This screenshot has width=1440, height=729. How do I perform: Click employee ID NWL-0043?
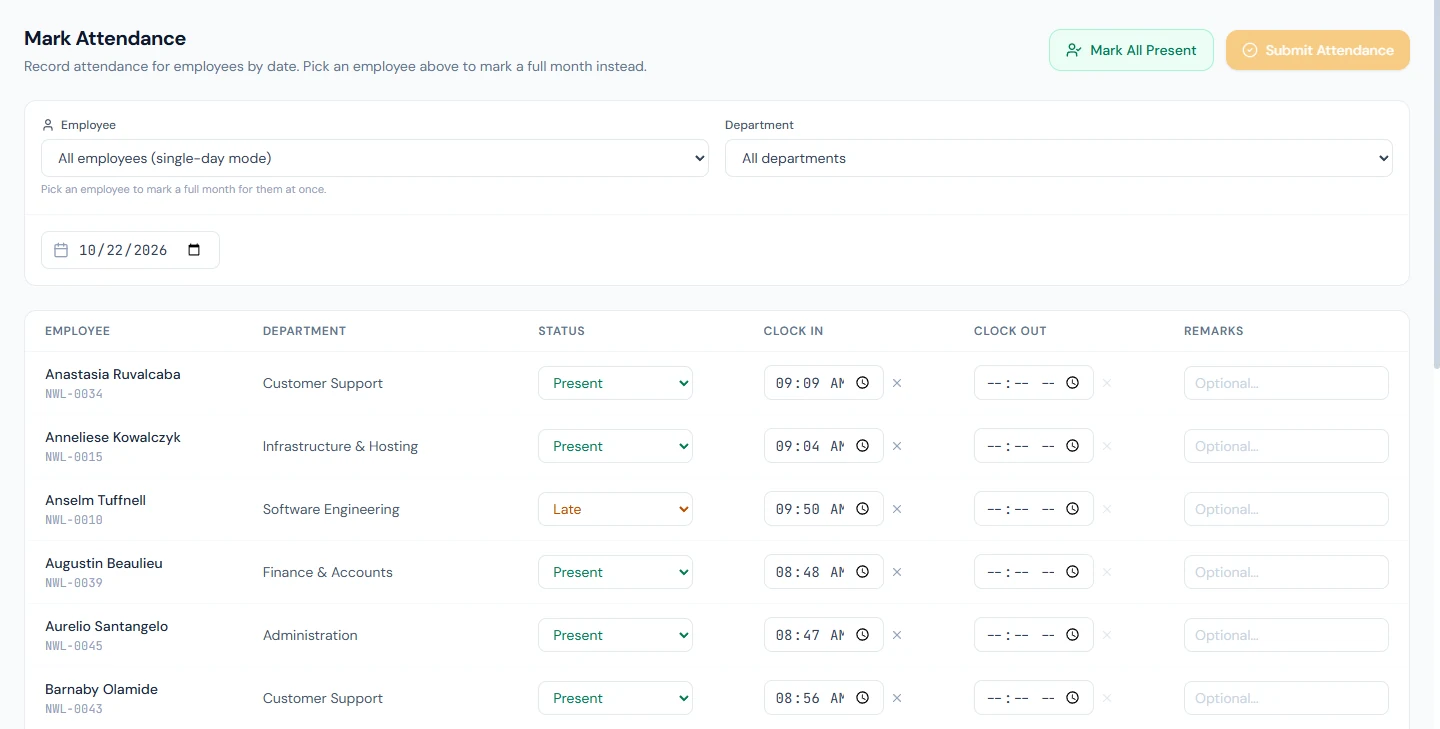(74, 709)
